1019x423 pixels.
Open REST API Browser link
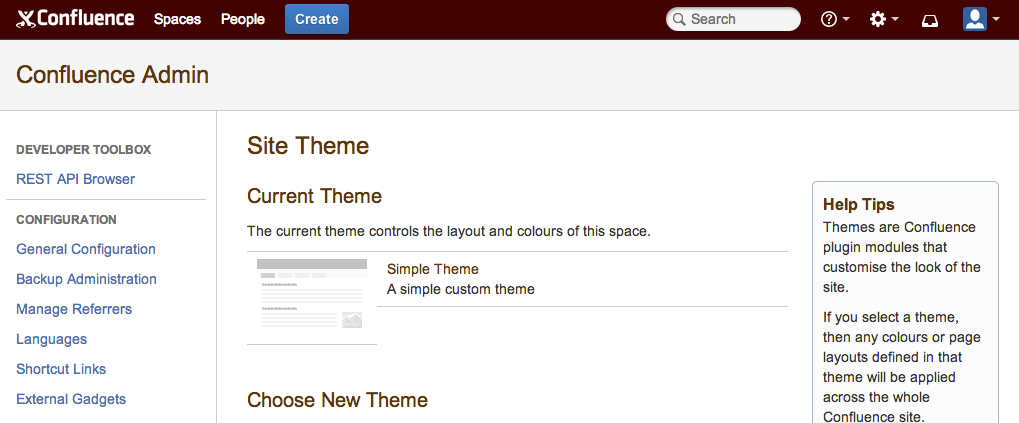click(75, 179)
